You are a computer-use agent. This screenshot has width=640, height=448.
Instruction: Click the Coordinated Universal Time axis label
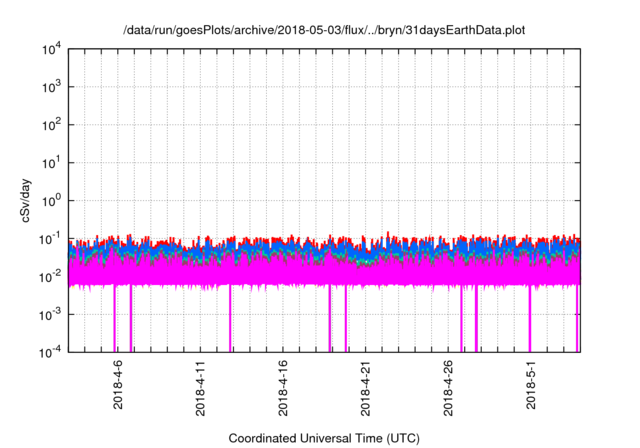(324, 438)
